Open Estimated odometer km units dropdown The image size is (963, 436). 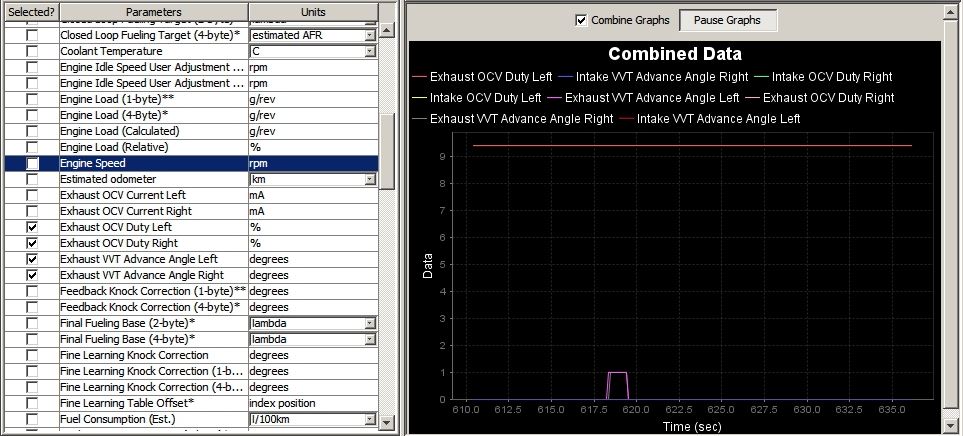(370, 179)
